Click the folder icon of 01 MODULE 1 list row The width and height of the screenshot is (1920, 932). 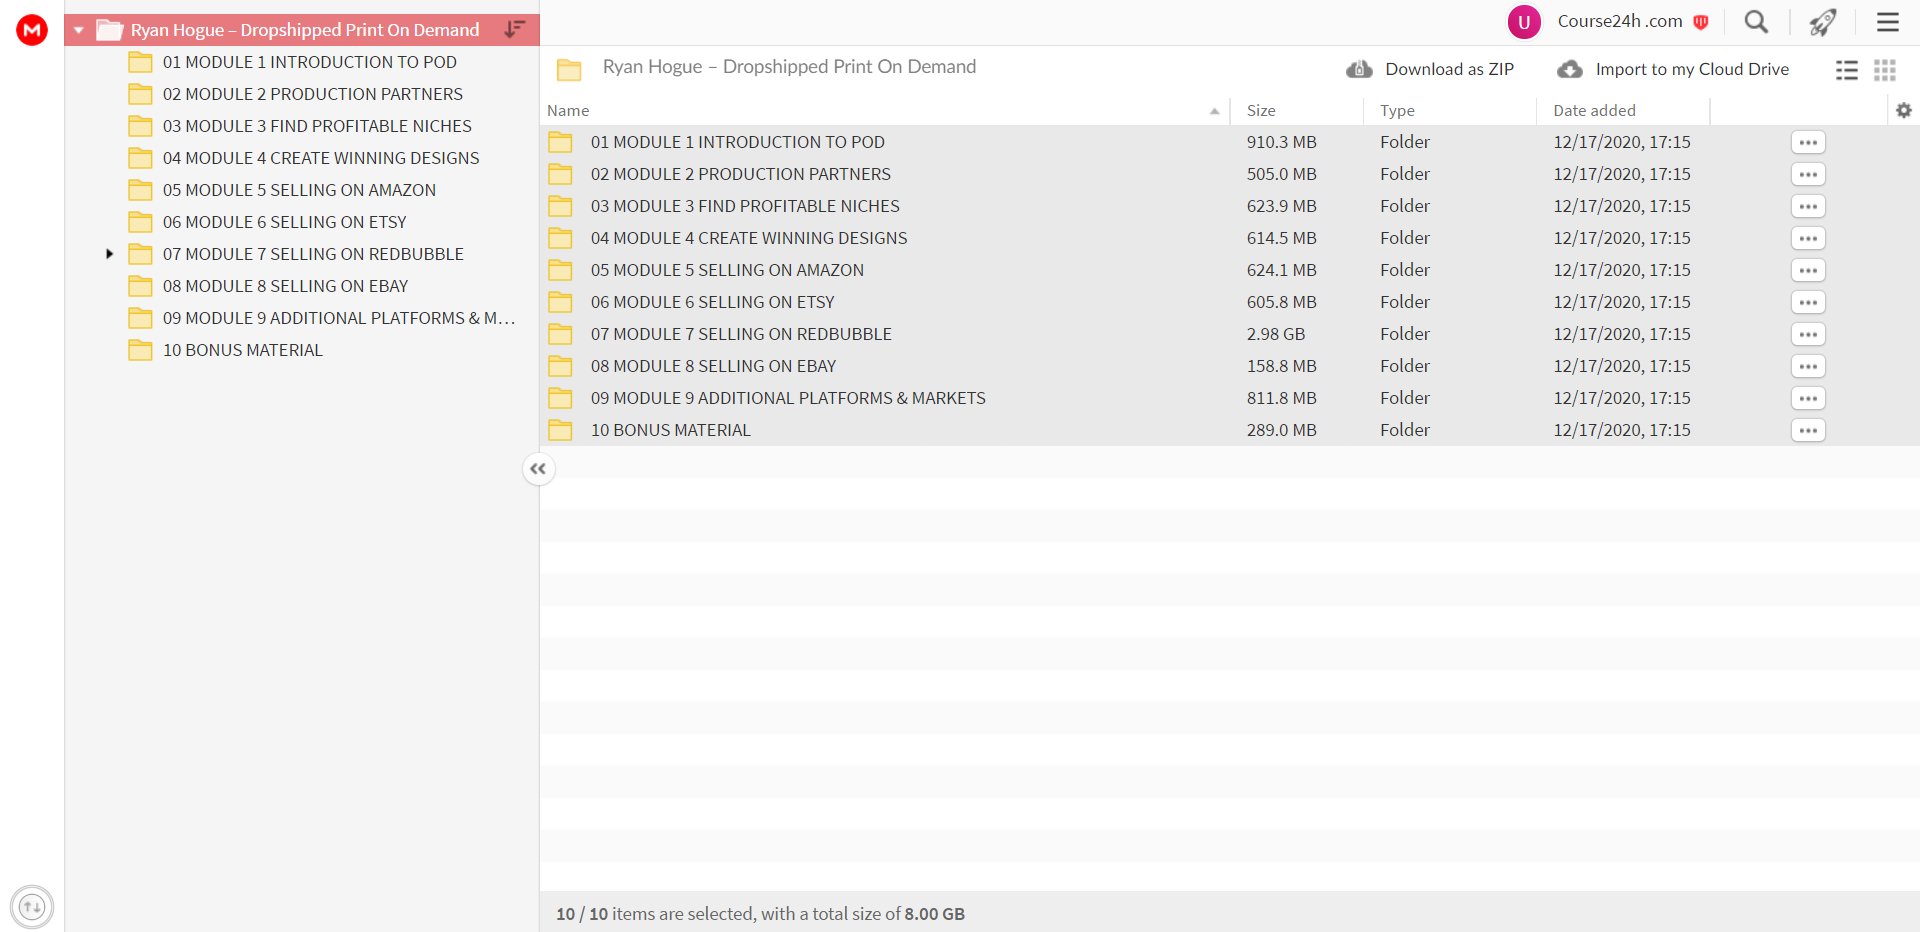pyautogui.click(x=560, y=142)
